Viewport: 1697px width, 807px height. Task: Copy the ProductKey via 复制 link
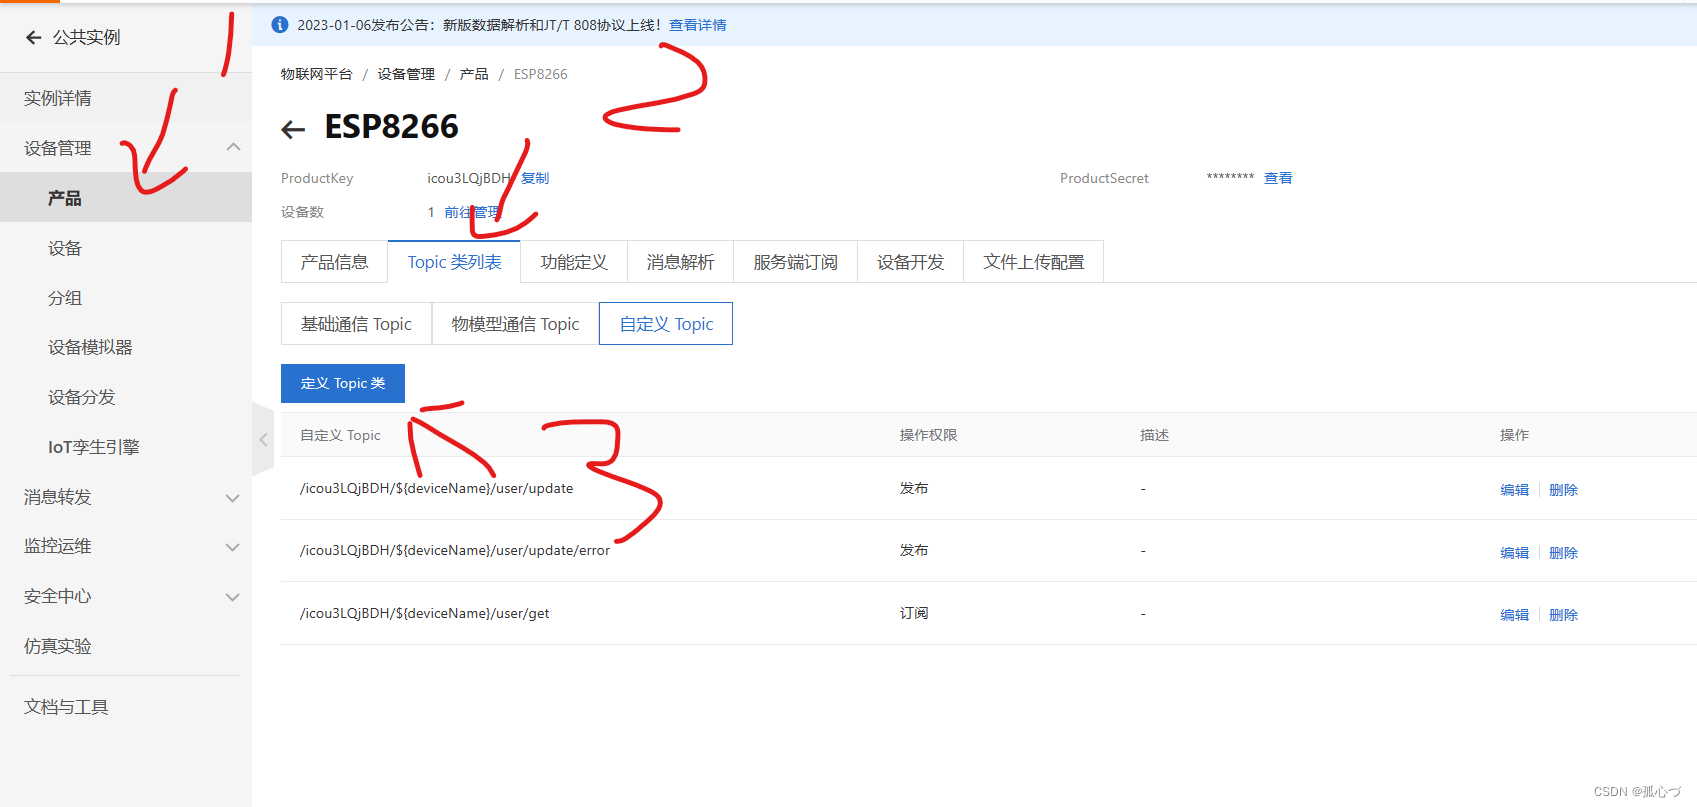tap(535, 178)
